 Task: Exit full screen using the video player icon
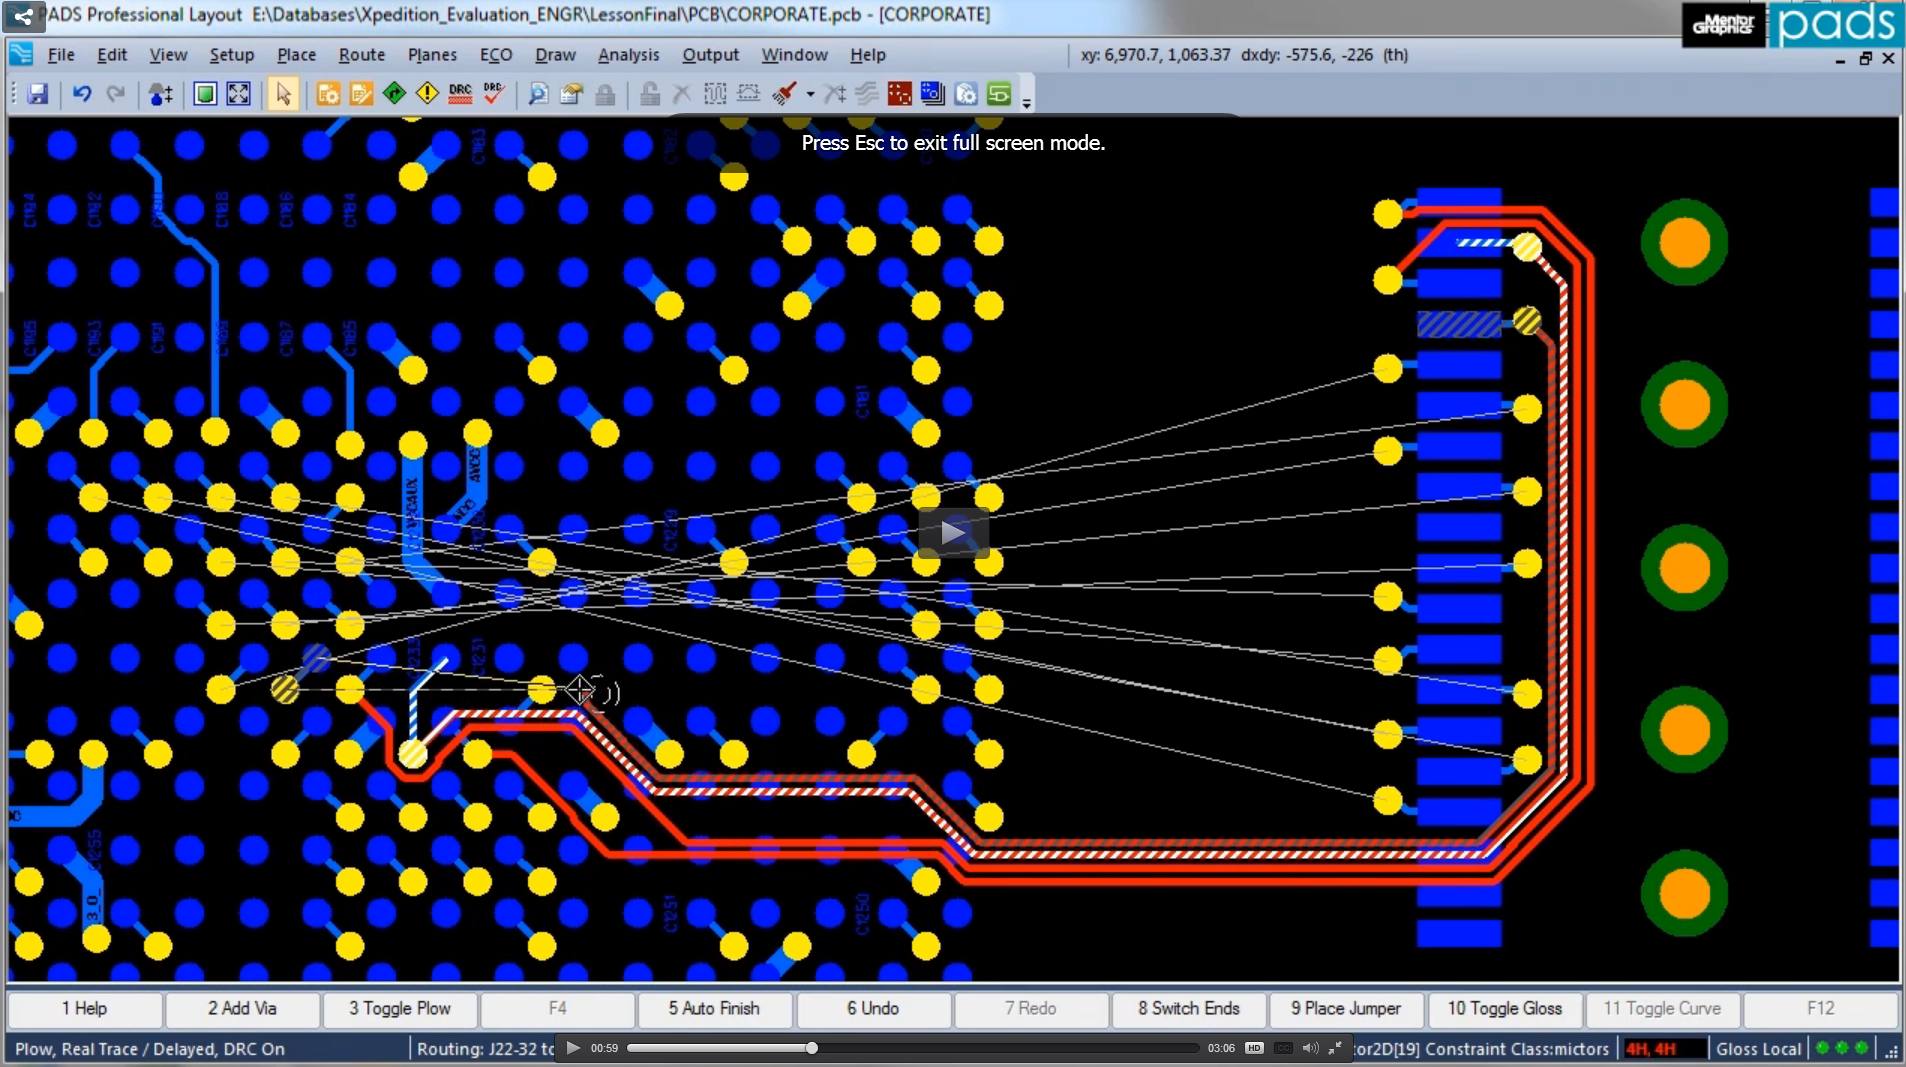point(1335,1048)
